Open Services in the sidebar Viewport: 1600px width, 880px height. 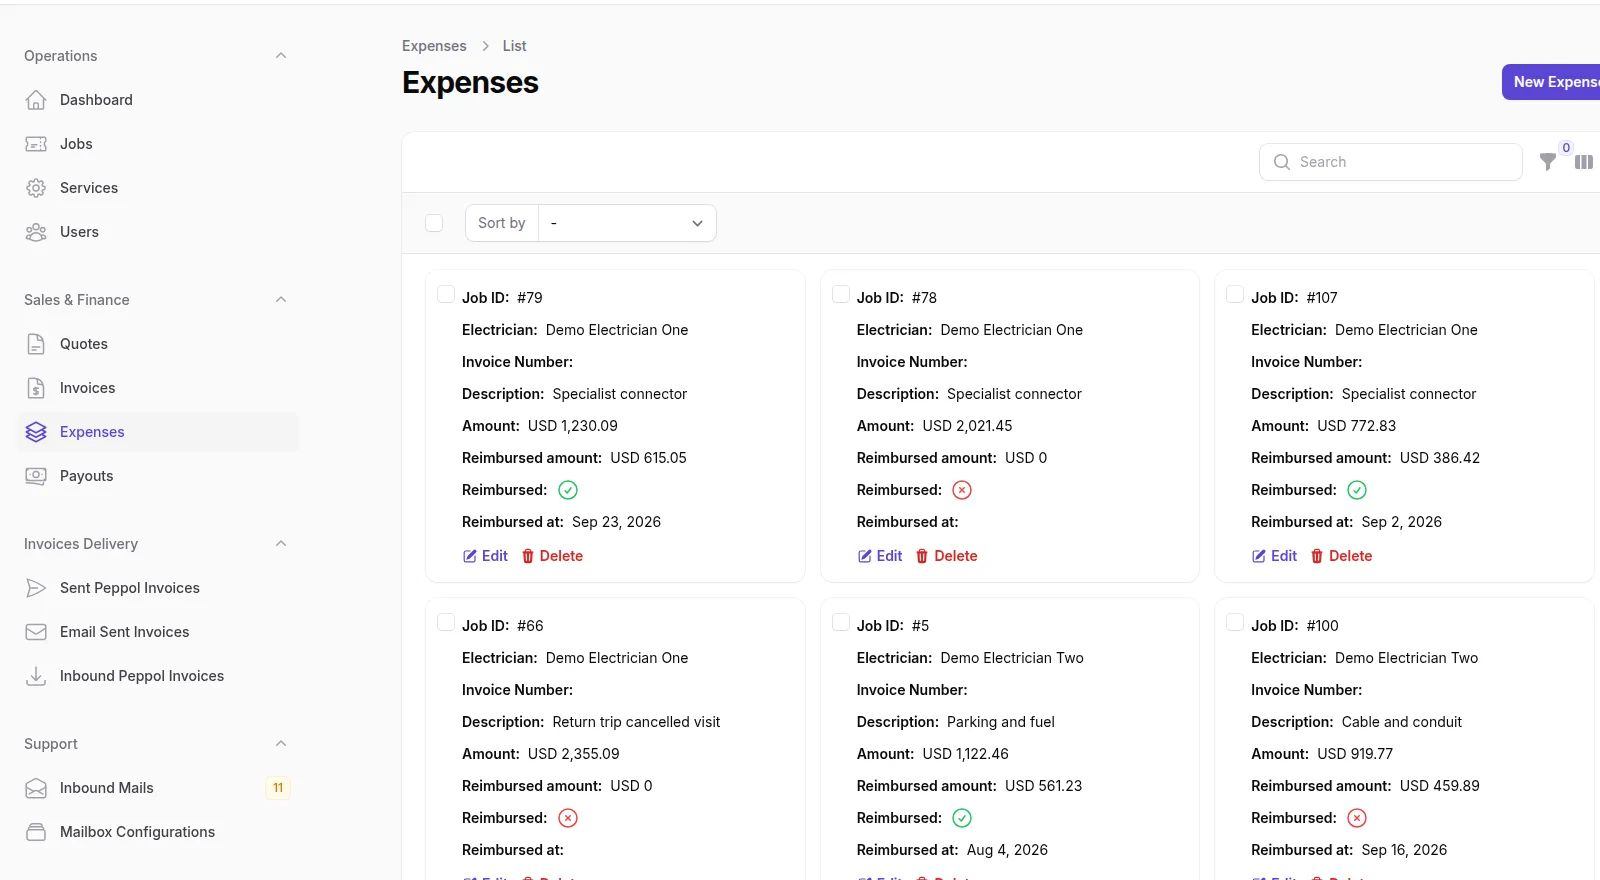(x=158, y=188)
